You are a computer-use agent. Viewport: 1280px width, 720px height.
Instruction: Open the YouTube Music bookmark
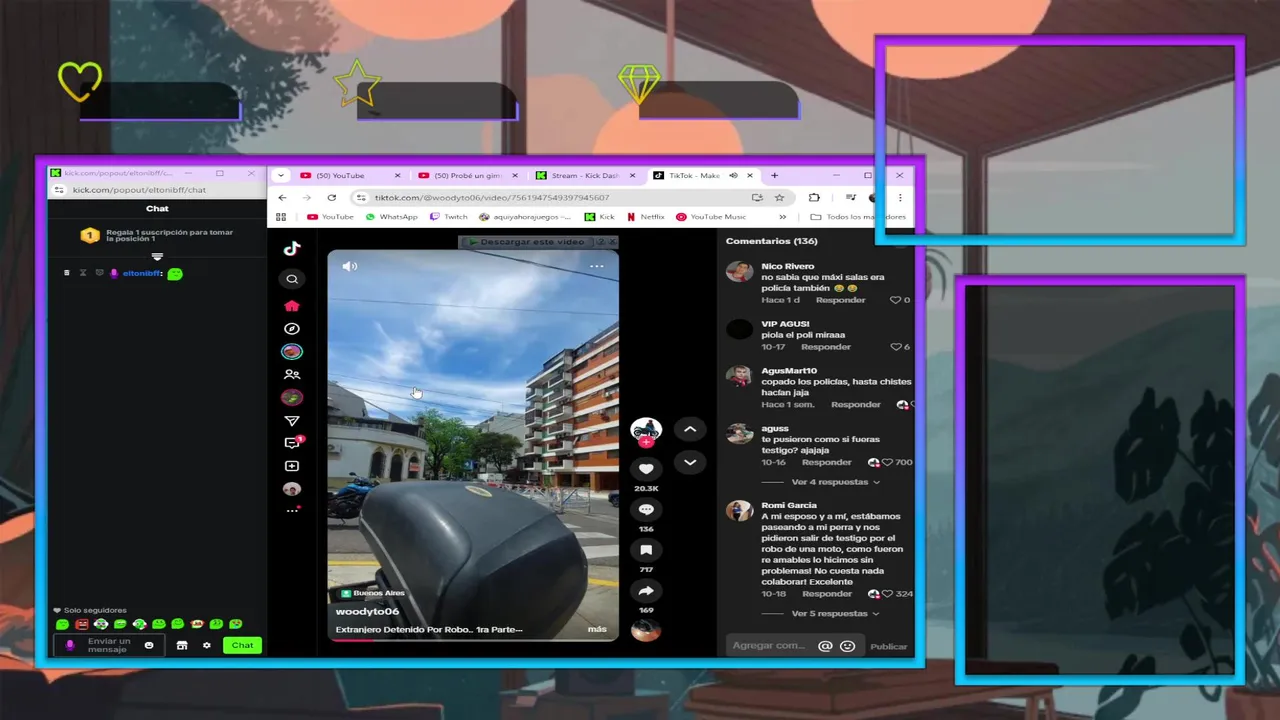[x=711, y=217]
